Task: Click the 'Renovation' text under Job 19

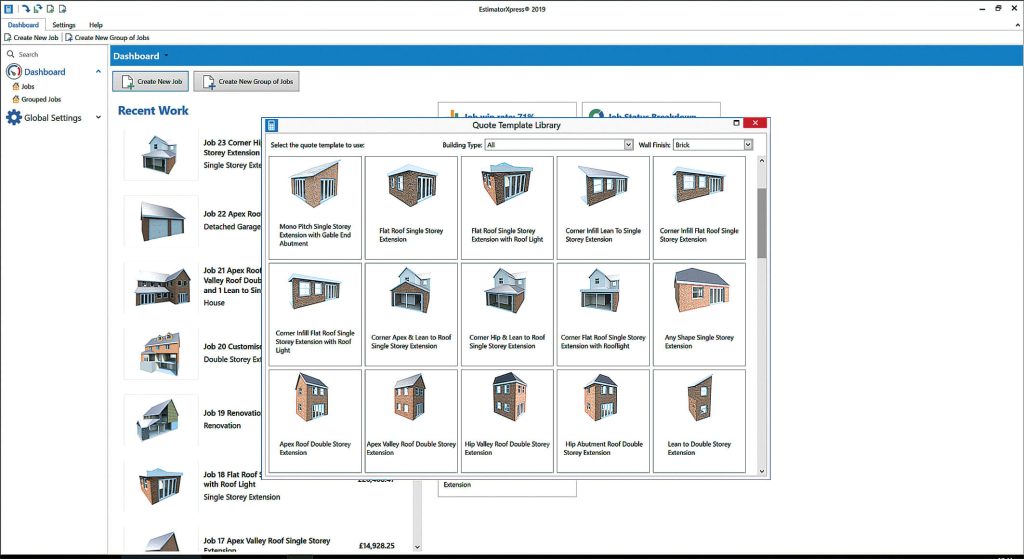Action: (222, 426)
